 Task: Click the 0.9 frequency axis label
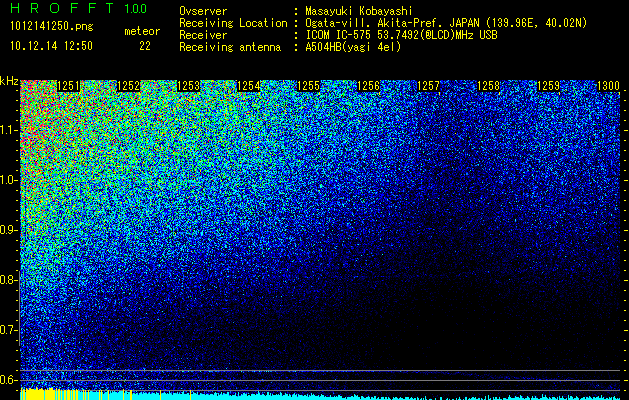(x=9, y=230)
